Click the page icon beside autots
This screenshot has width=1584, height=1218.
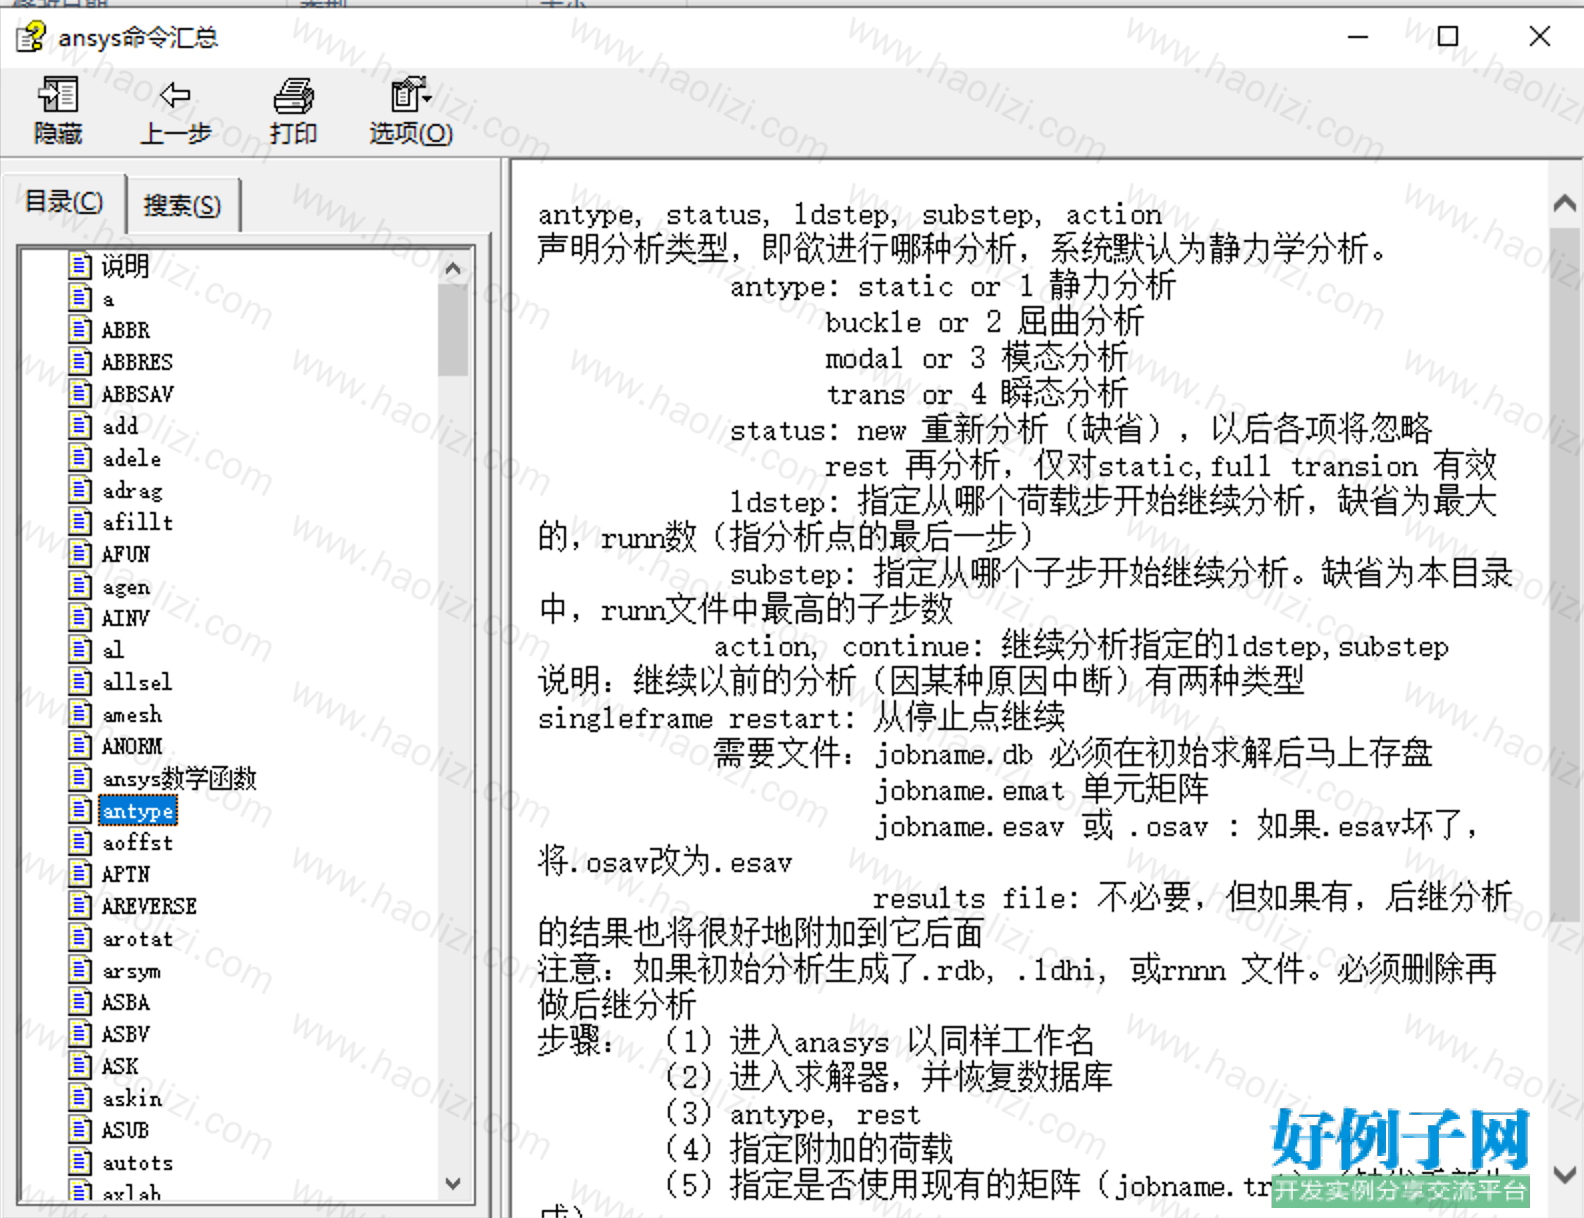pos(80,1161)
